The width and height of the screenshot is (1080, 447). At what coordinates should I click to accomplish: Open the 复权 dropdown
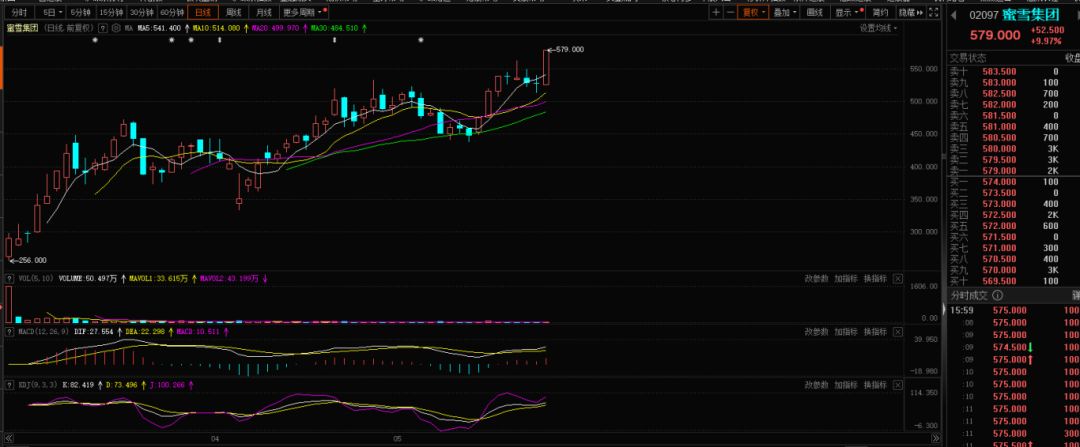(x=752, y=13)
